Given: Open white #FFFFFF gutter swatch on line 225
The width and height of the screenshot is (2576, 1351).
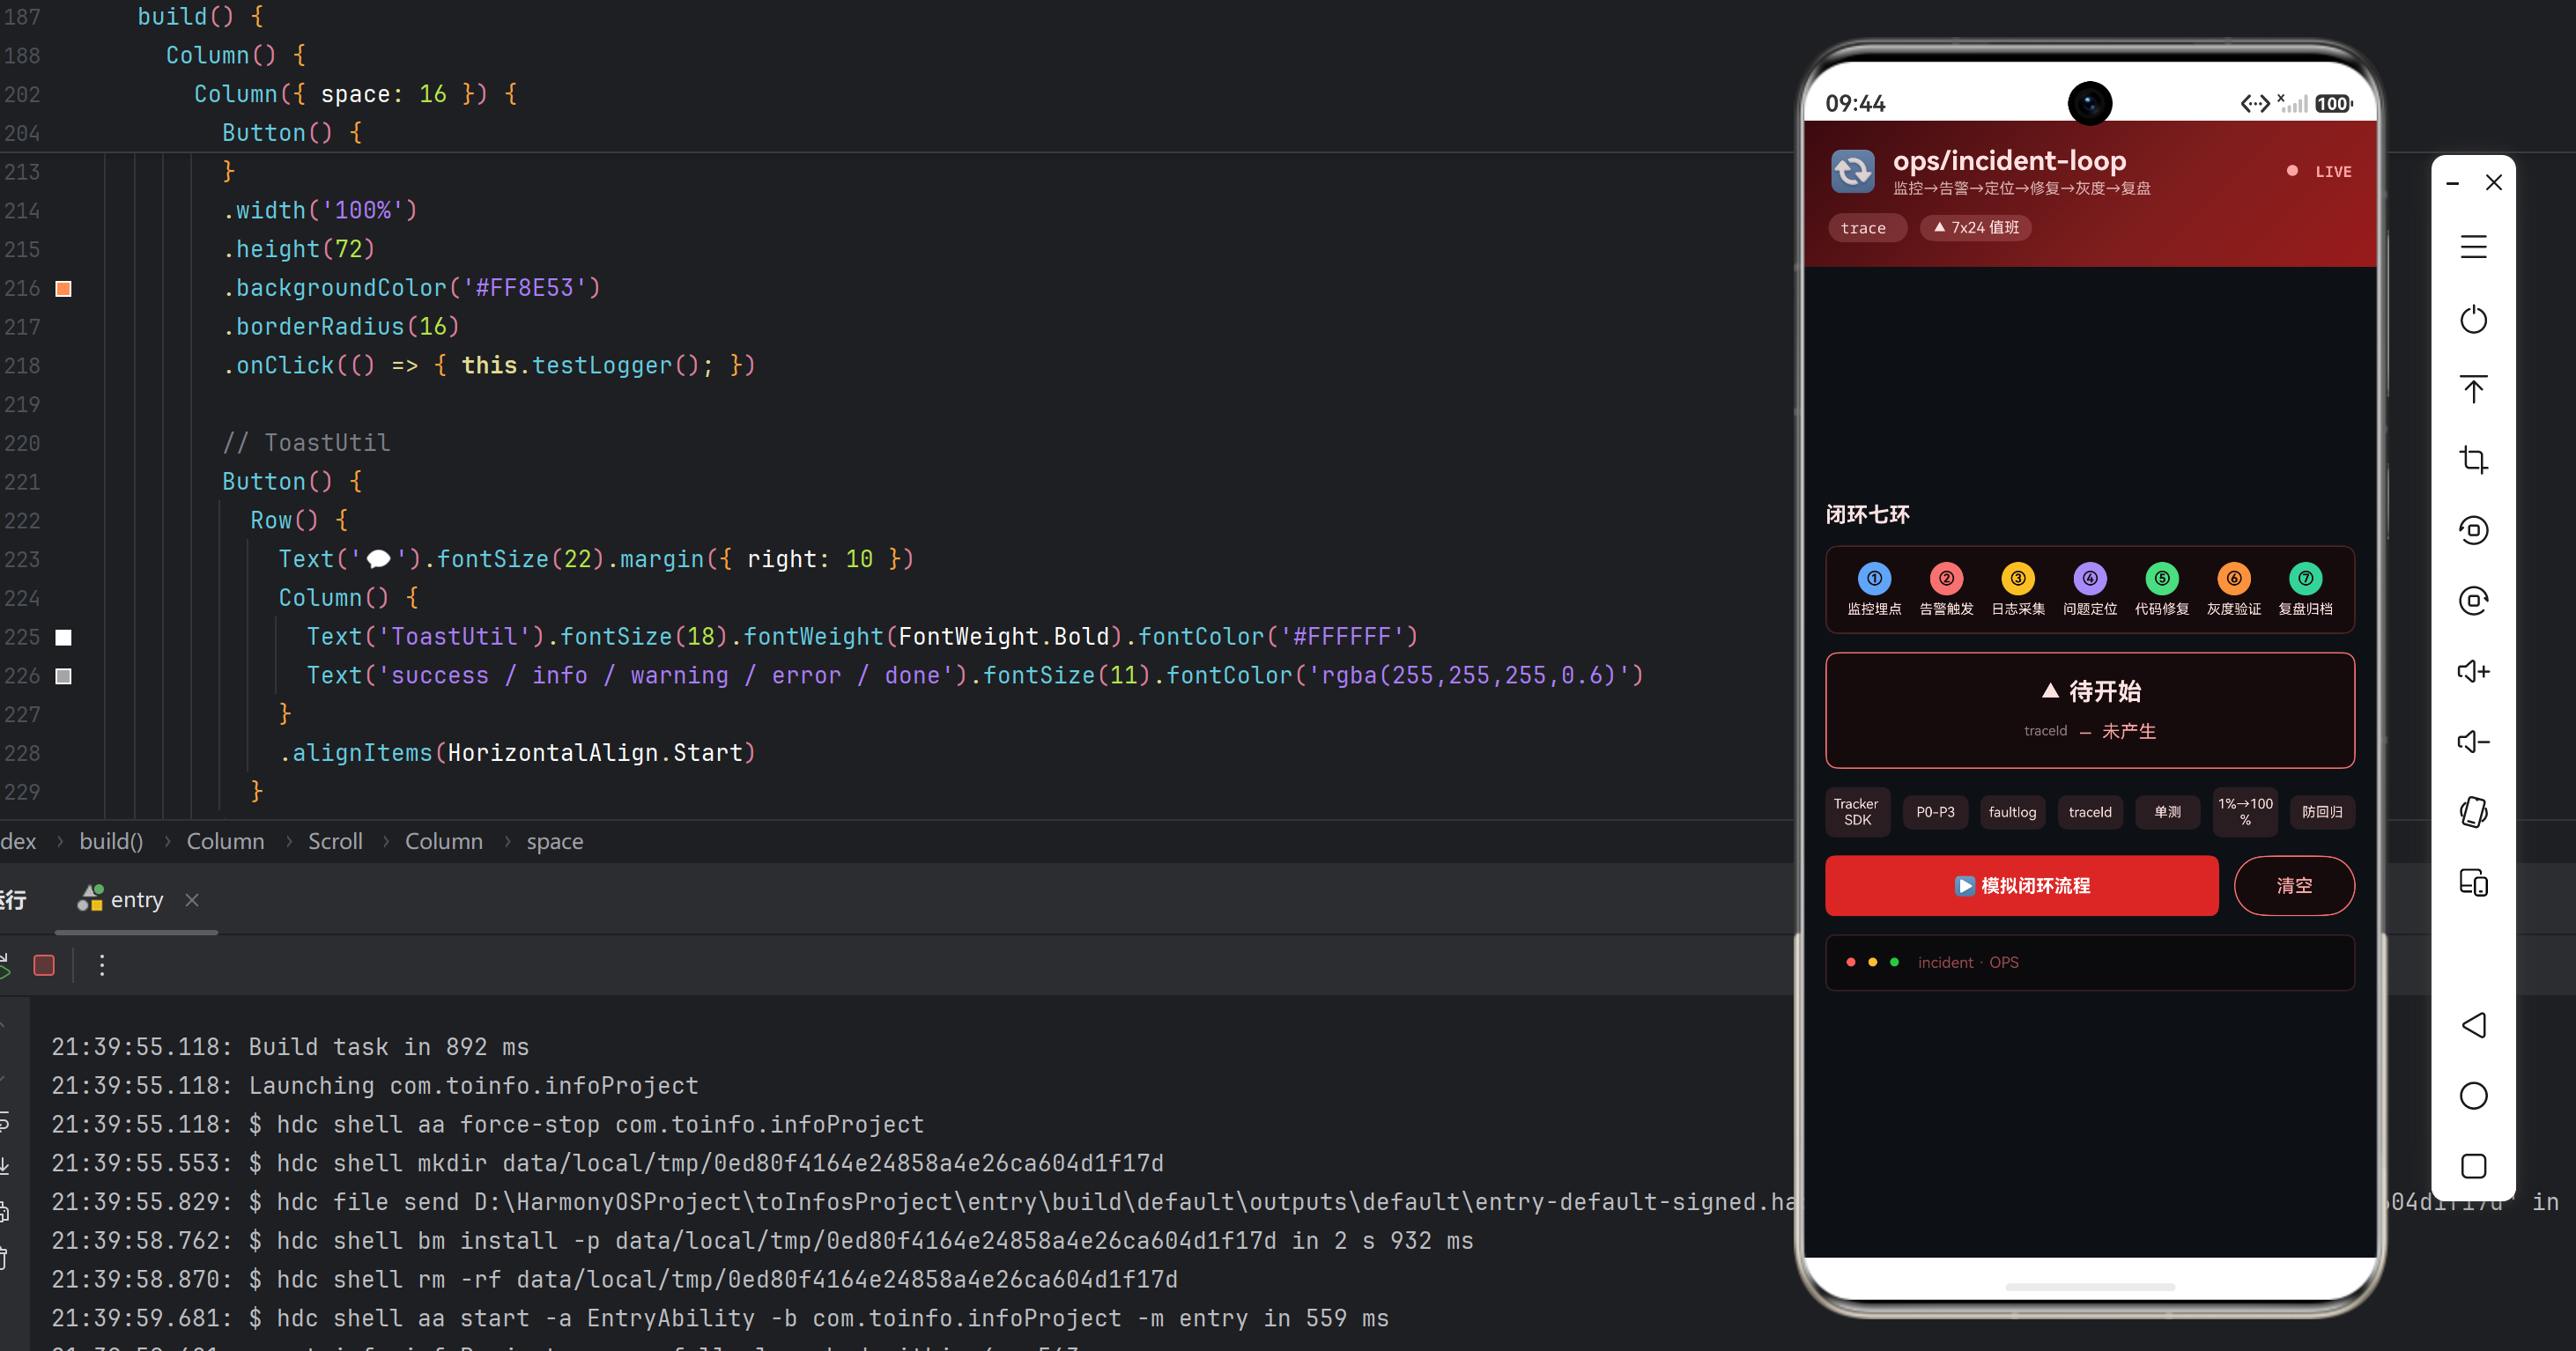Looking at the screenshot, I should (63, 637).
